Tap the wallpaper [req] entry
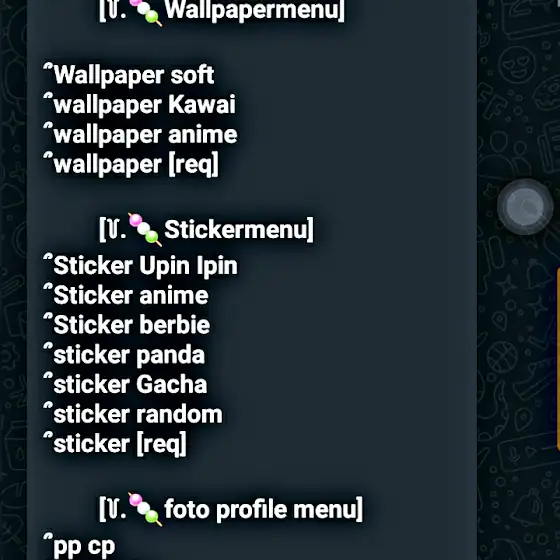This screenshot has height=560, width=560. (131, 165)
